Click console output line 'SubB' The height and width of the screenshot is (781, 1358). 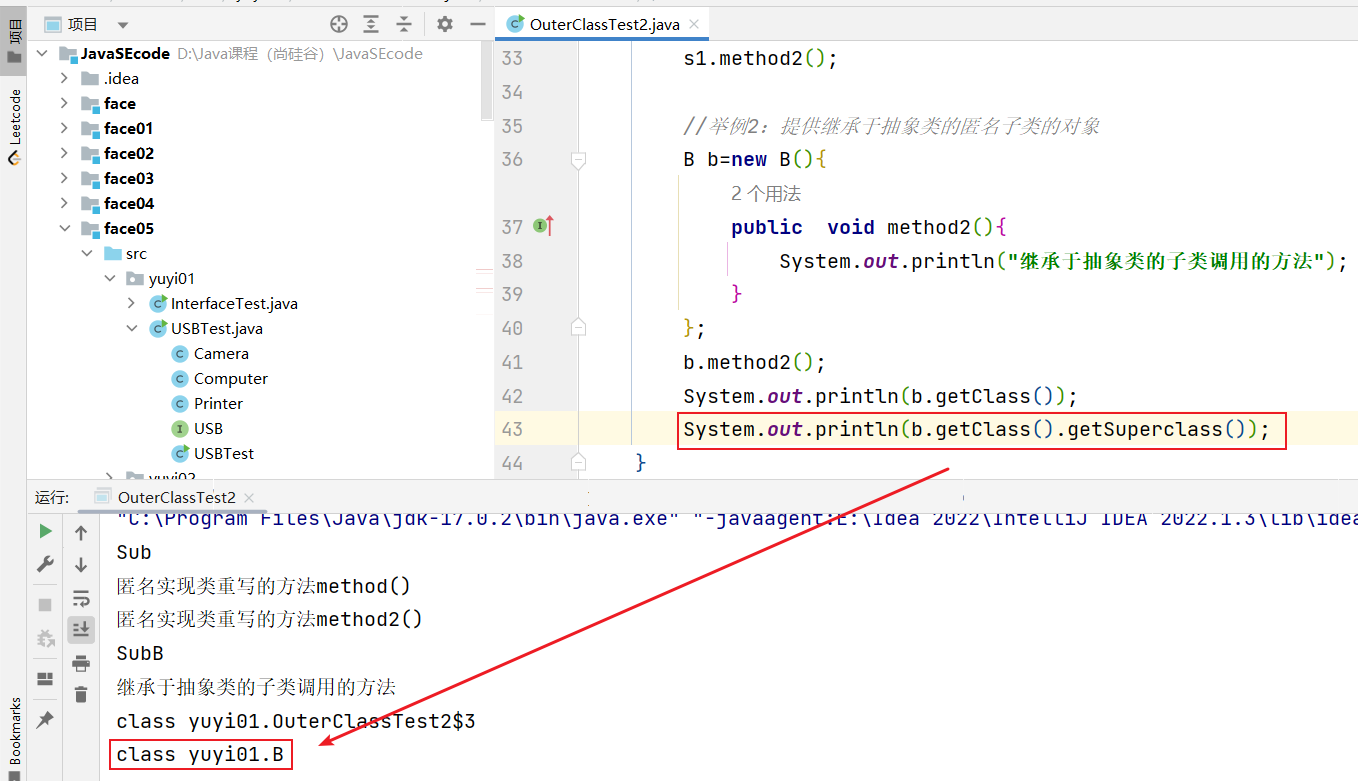pyautogui.click(x=140, y=653)
